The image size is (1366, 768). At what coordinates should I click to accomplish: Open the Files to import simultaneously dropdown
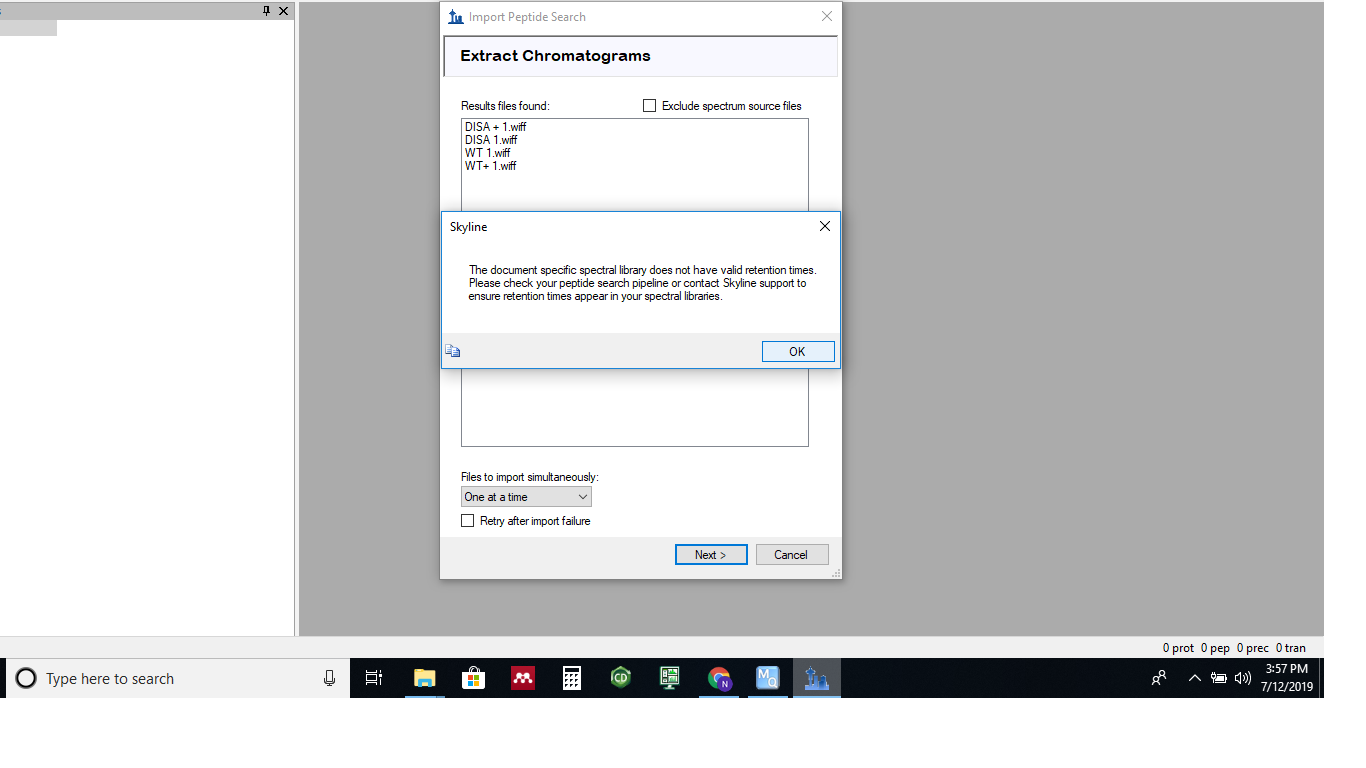pos(526,497)
